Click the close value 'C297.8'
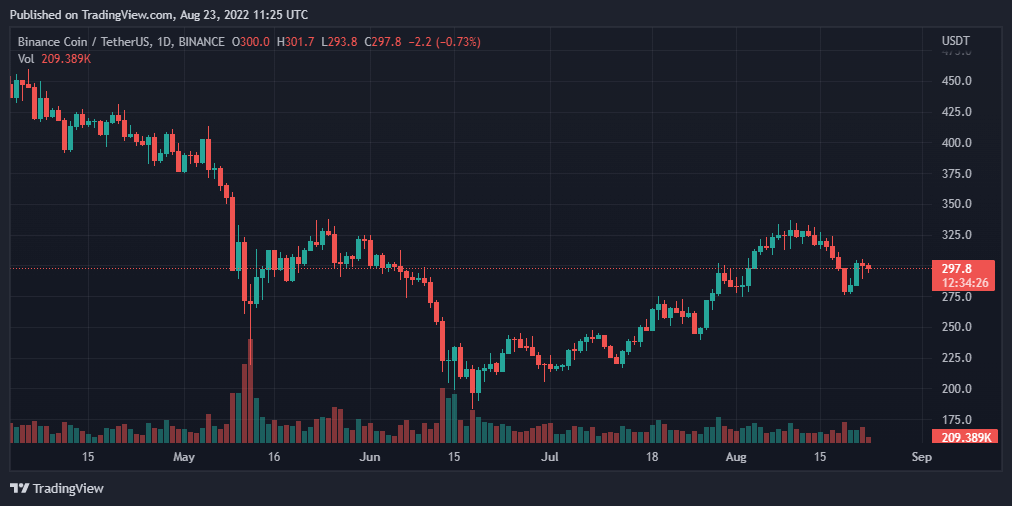The width and height of the screenshot is (1012, 506). 383,42
